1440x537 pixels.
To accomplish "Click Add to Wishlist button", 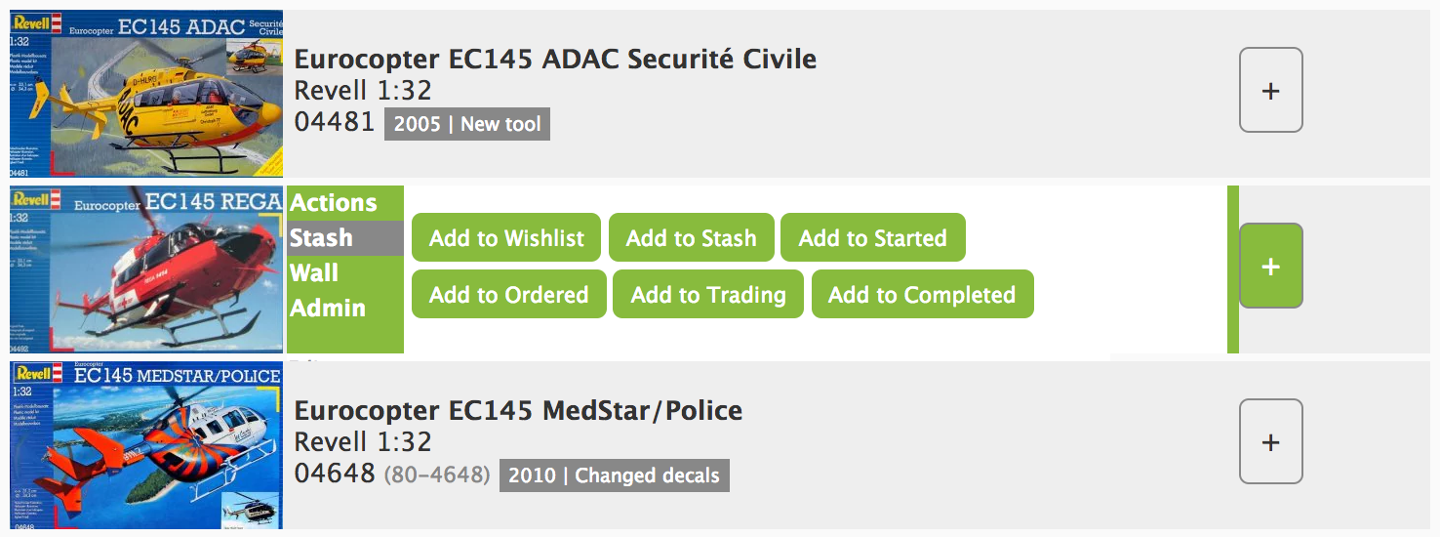I will [x=506, y=238].
